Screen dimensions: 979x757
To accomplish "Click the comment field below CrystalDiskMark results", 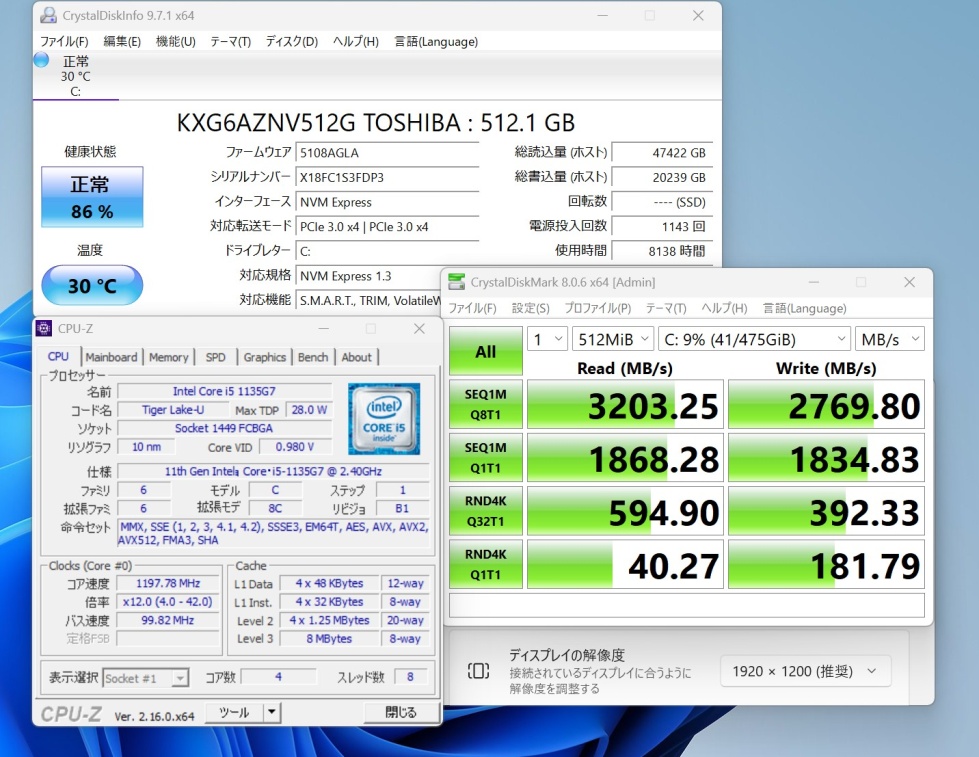I will 687,605.
